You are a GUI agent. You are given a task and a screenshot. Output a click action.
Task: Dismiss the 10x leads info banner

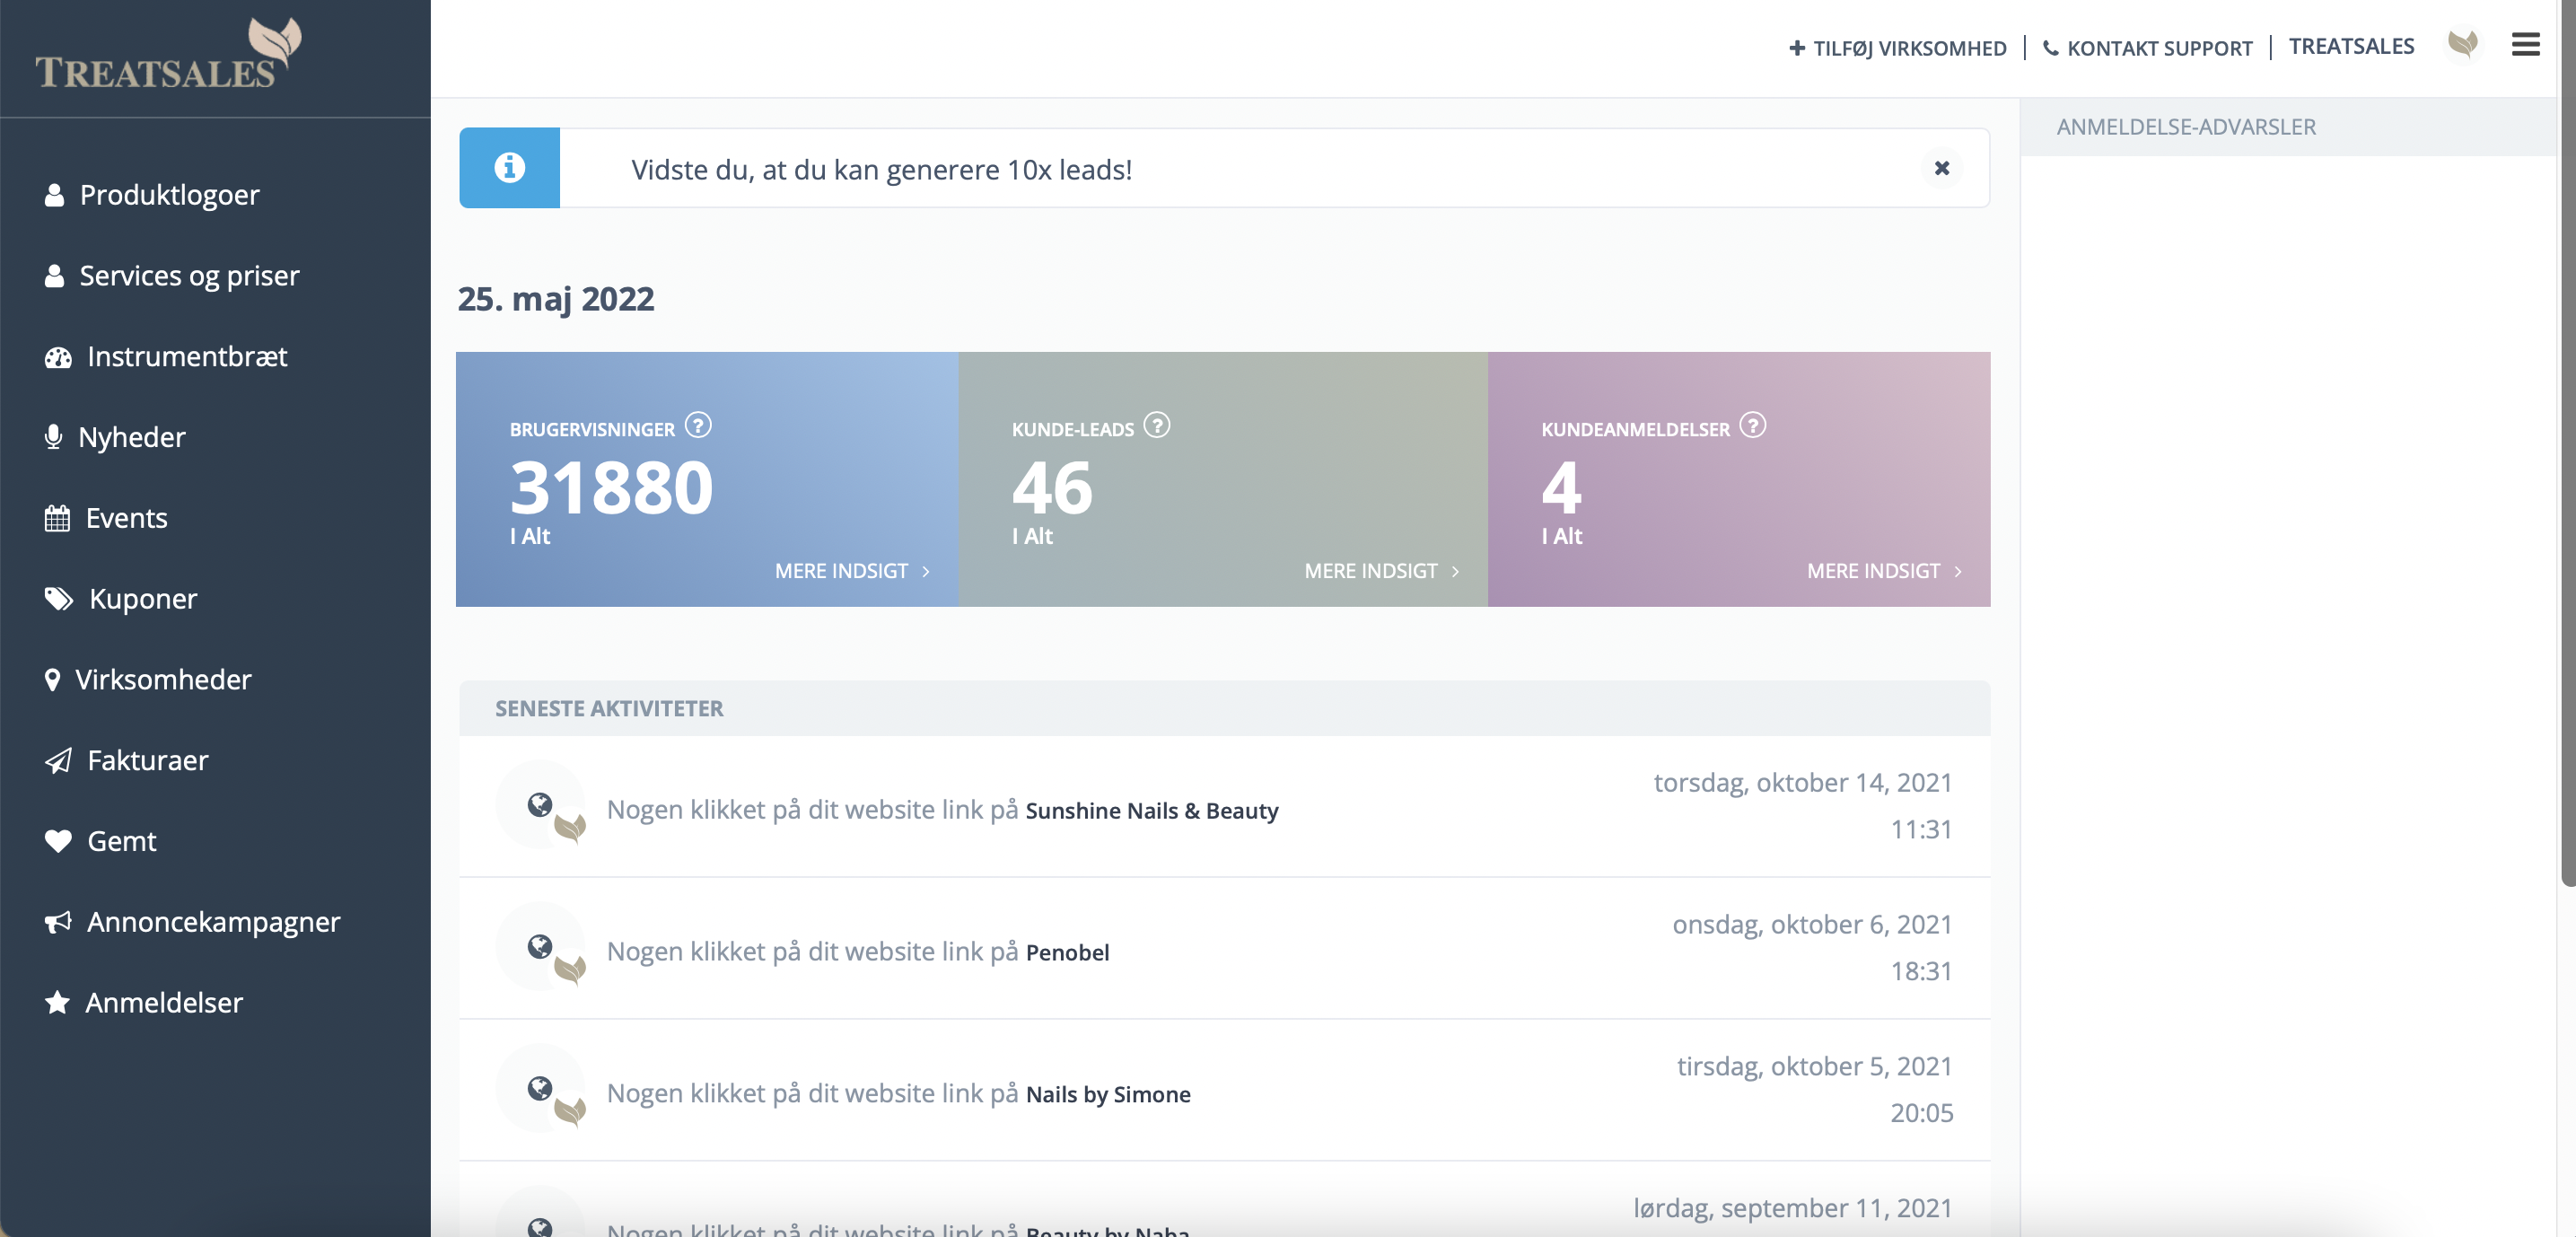[1941, 168]
